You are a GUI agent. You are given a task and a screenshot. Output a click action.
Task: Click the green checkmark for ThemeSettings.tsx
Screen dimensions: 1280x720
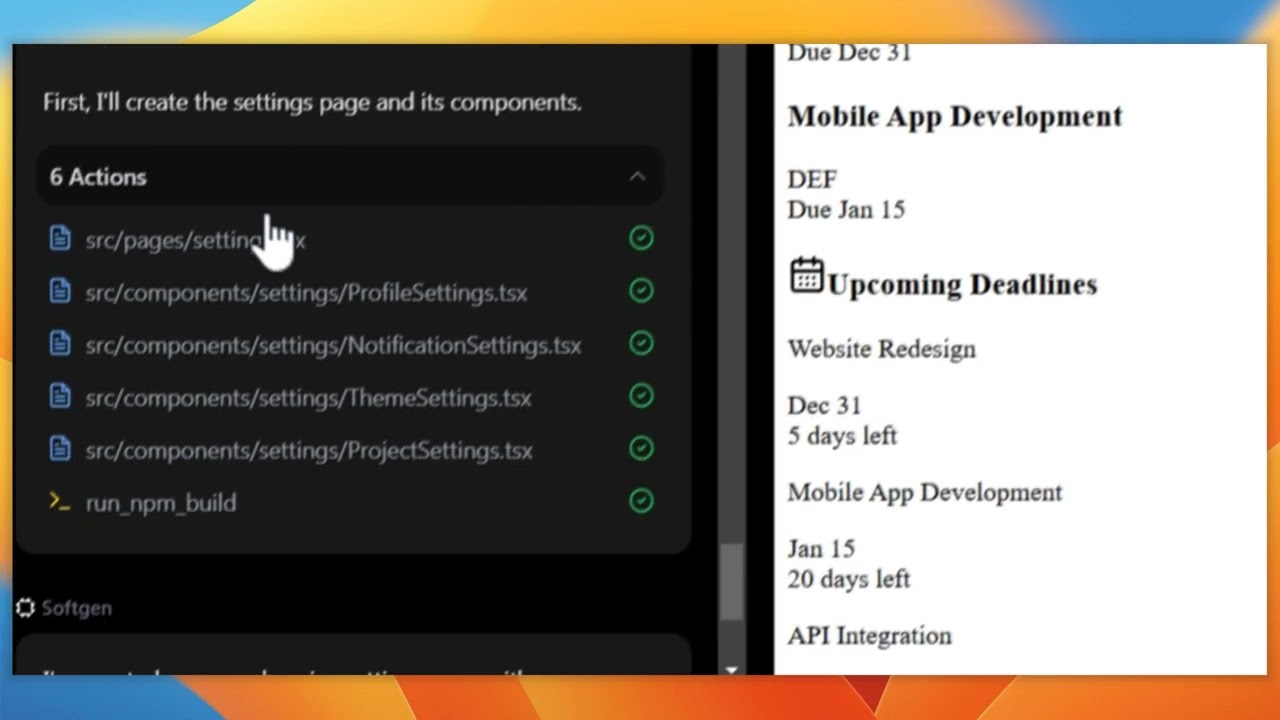[x=641, y=396]
